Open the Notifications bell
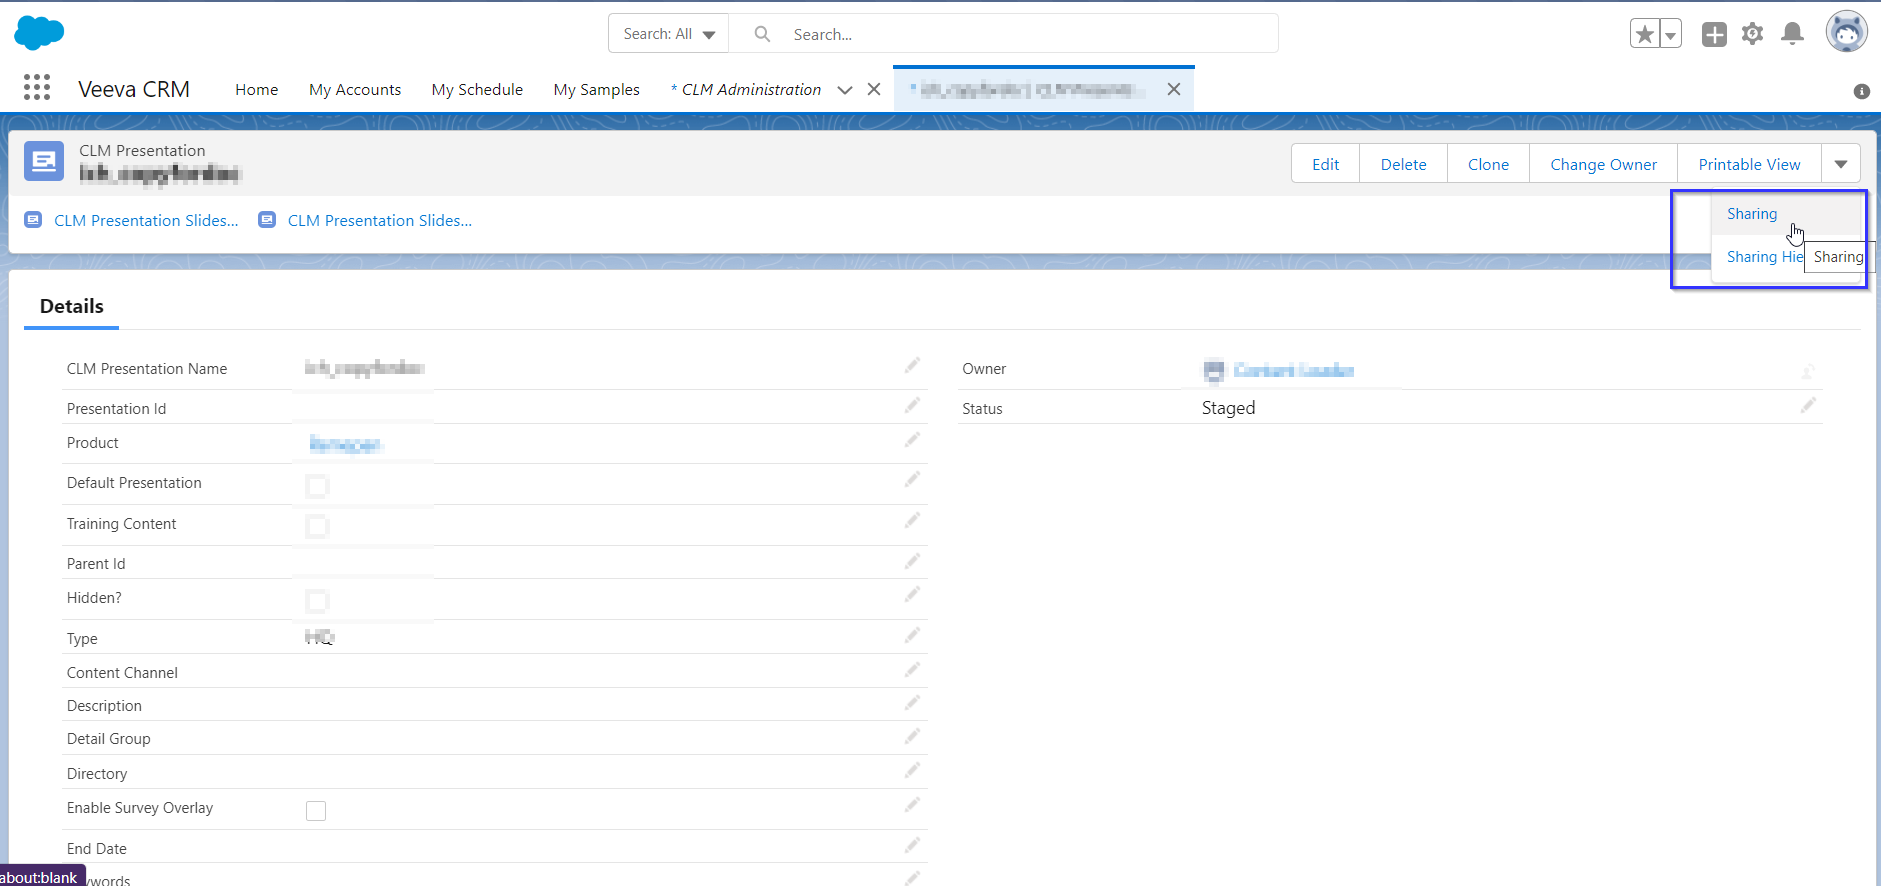This screenshot has width=1881, height=886. [x=1792, y=34]
